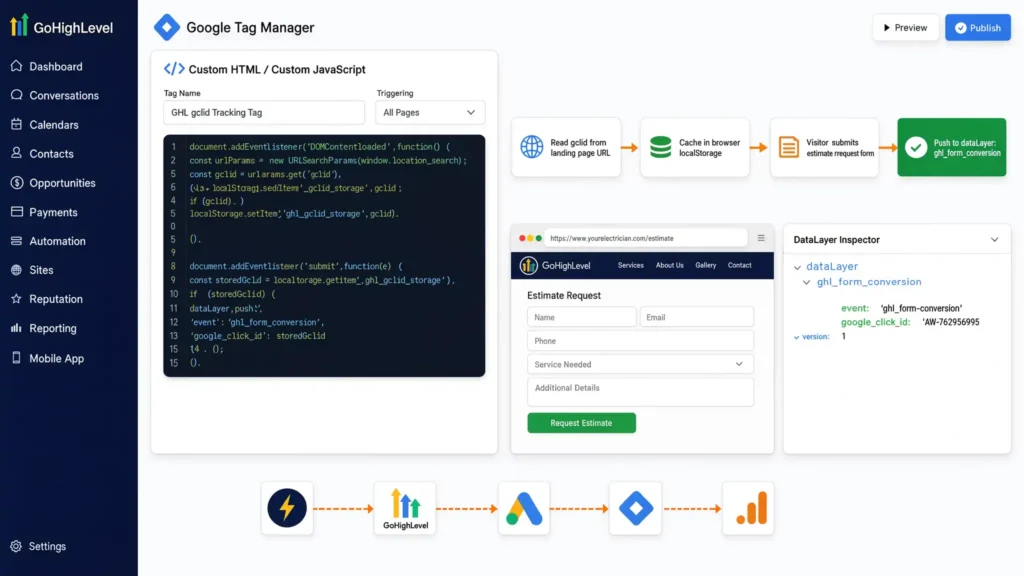Click the globe icon for Read gclid
This screenshot has width=1024, height=576.
pos(532,147)
